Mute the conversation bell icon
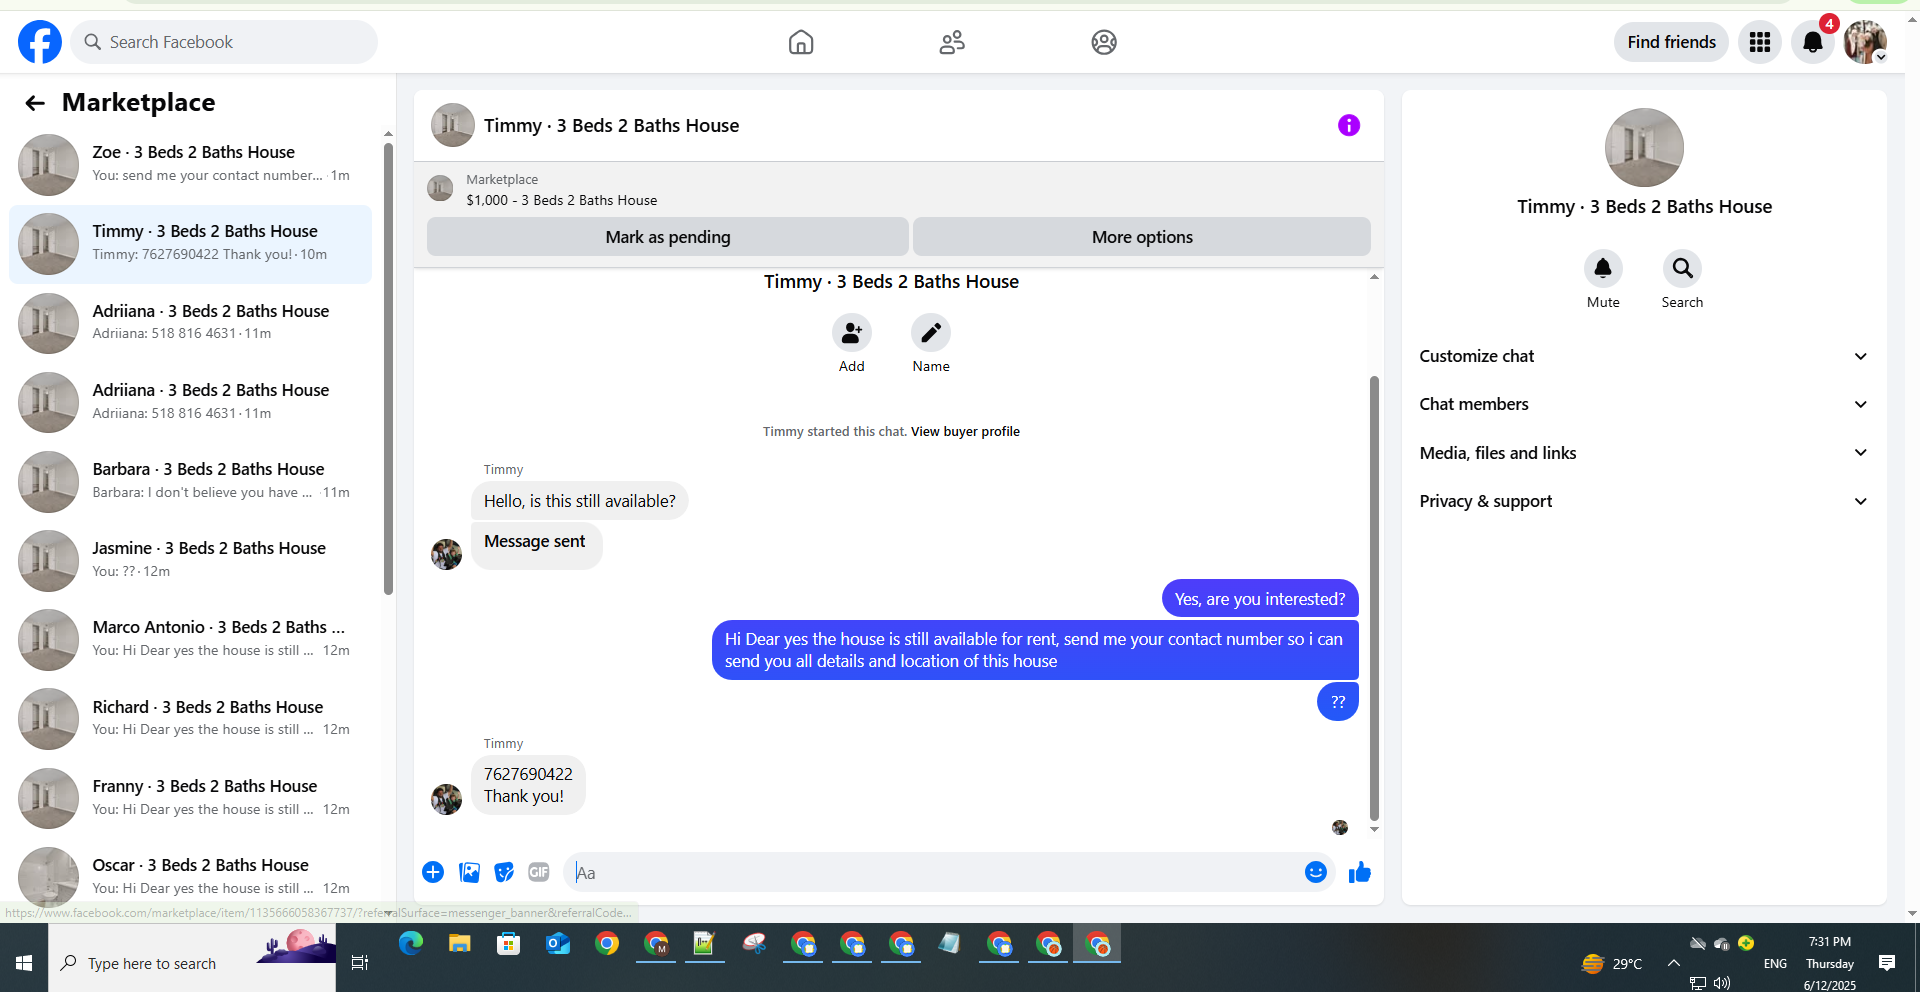 click(x=1603, y=268)
